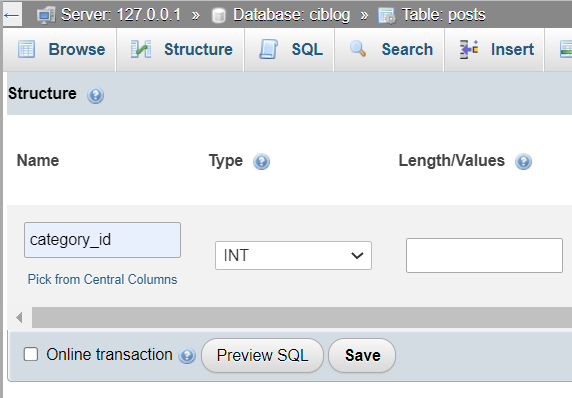
Task: Click the empty Length/Values input field
Action: (x=484, y=255)
